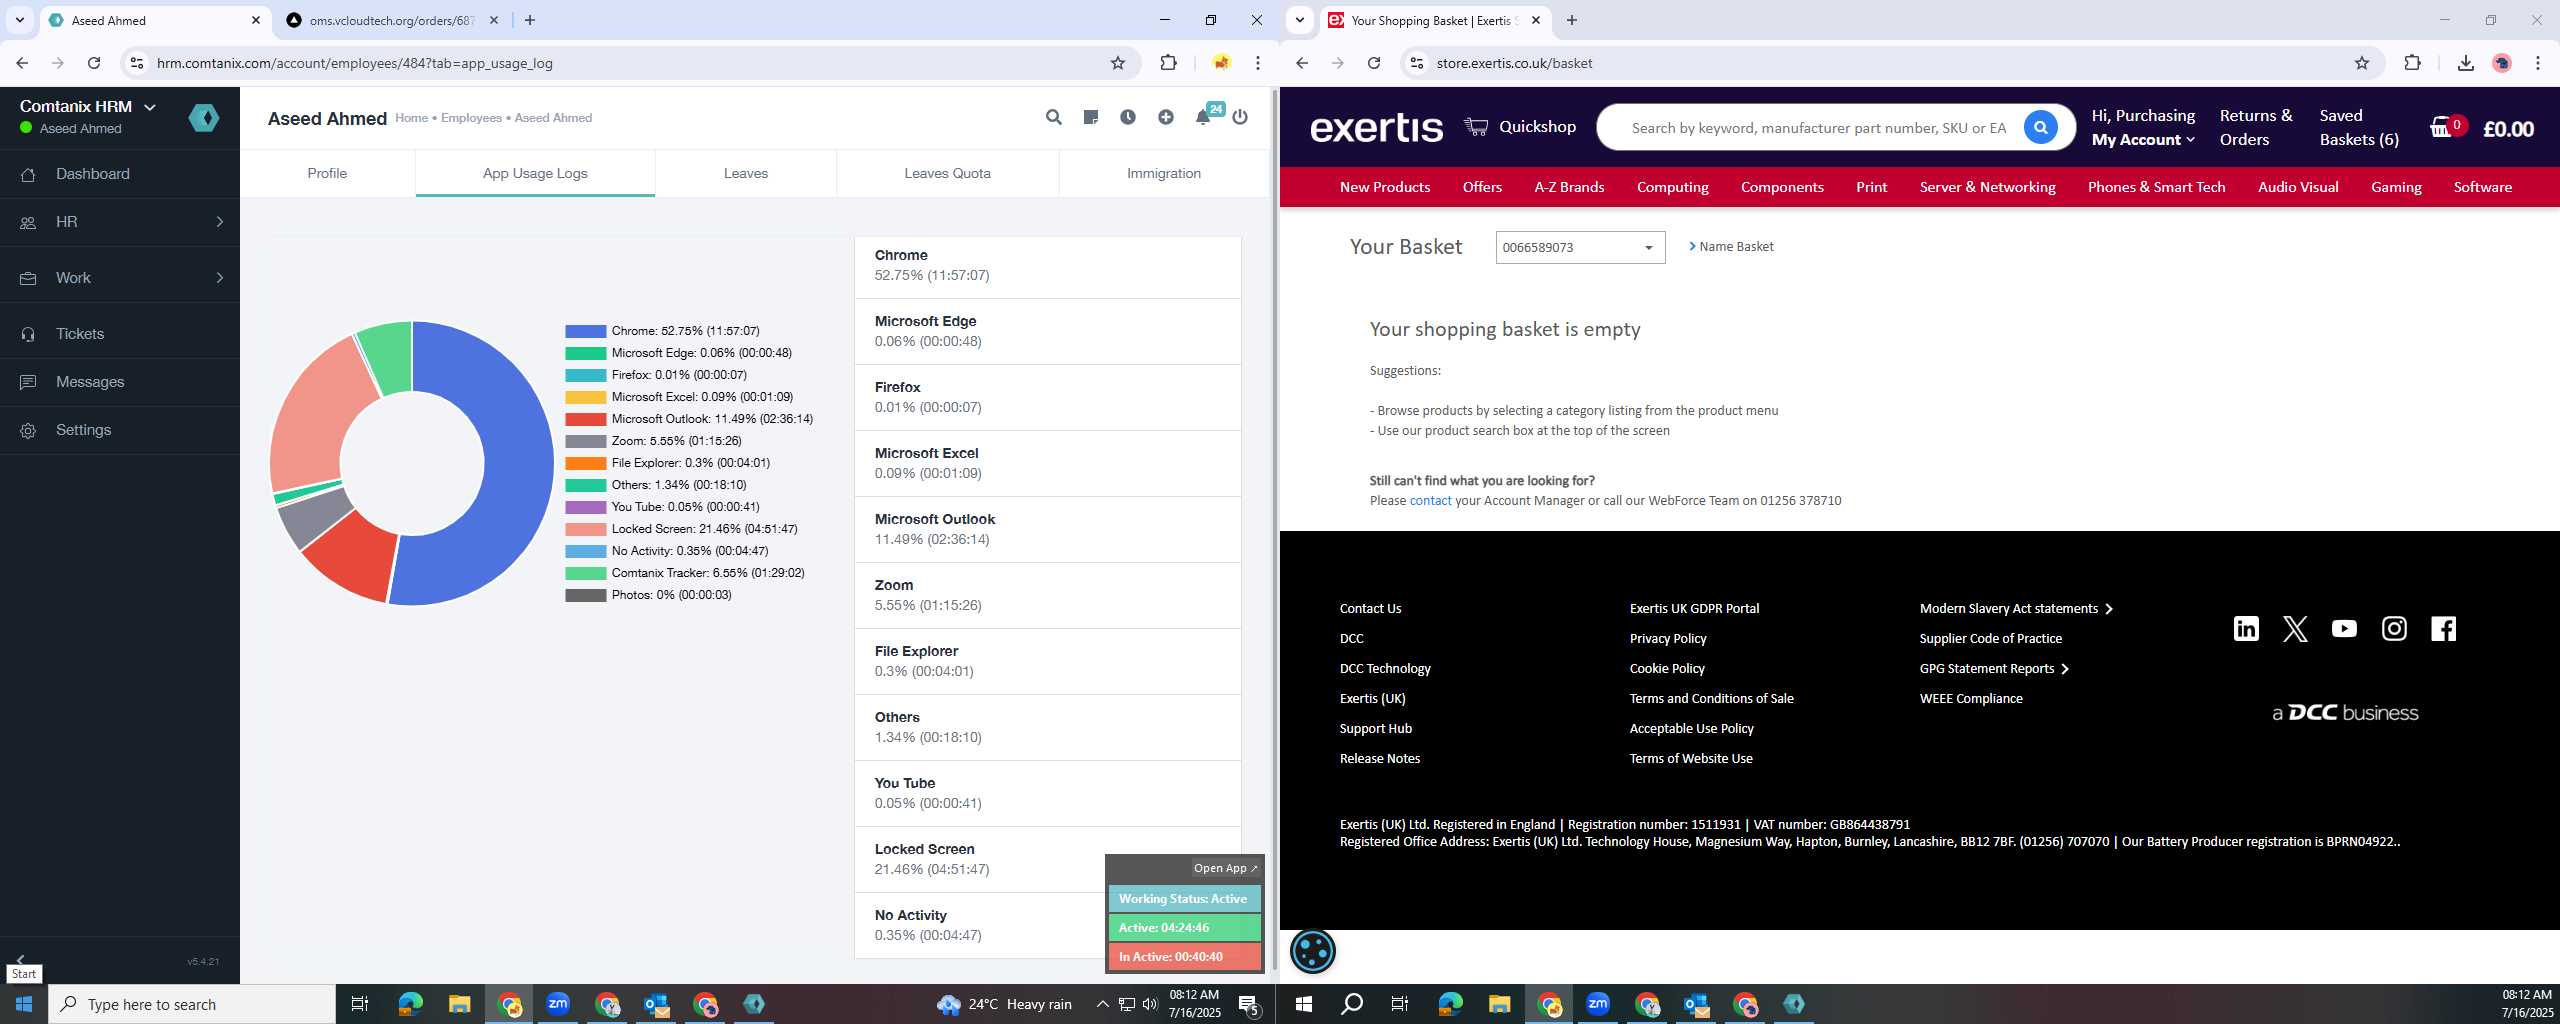Click the search magnifier icon in HRM header

click(x=1053, y=117)
